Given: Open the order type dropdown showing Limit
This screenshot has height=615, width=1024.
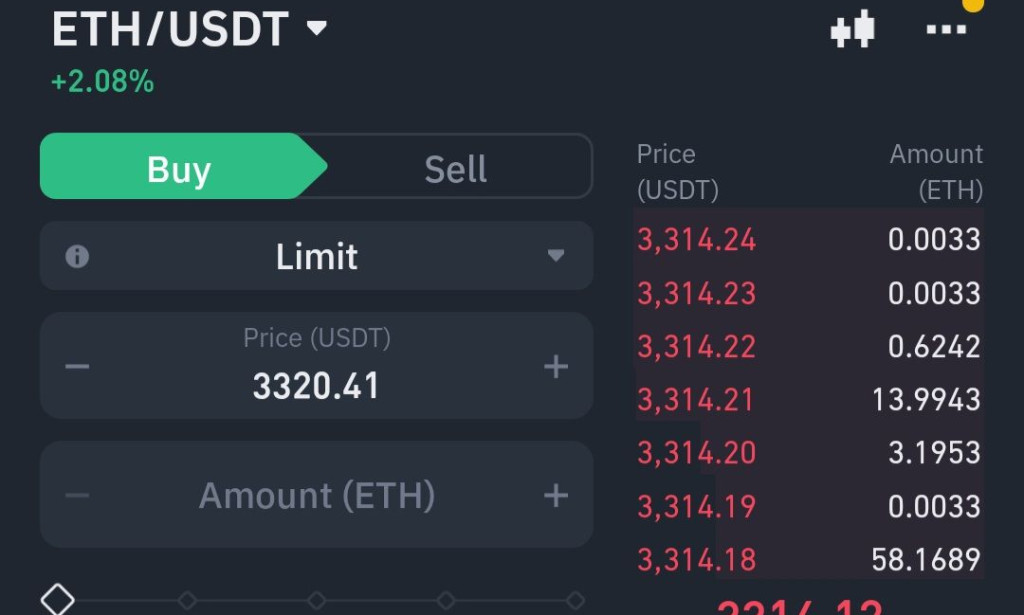Looking at the screenshot, I should pos(317,255).
